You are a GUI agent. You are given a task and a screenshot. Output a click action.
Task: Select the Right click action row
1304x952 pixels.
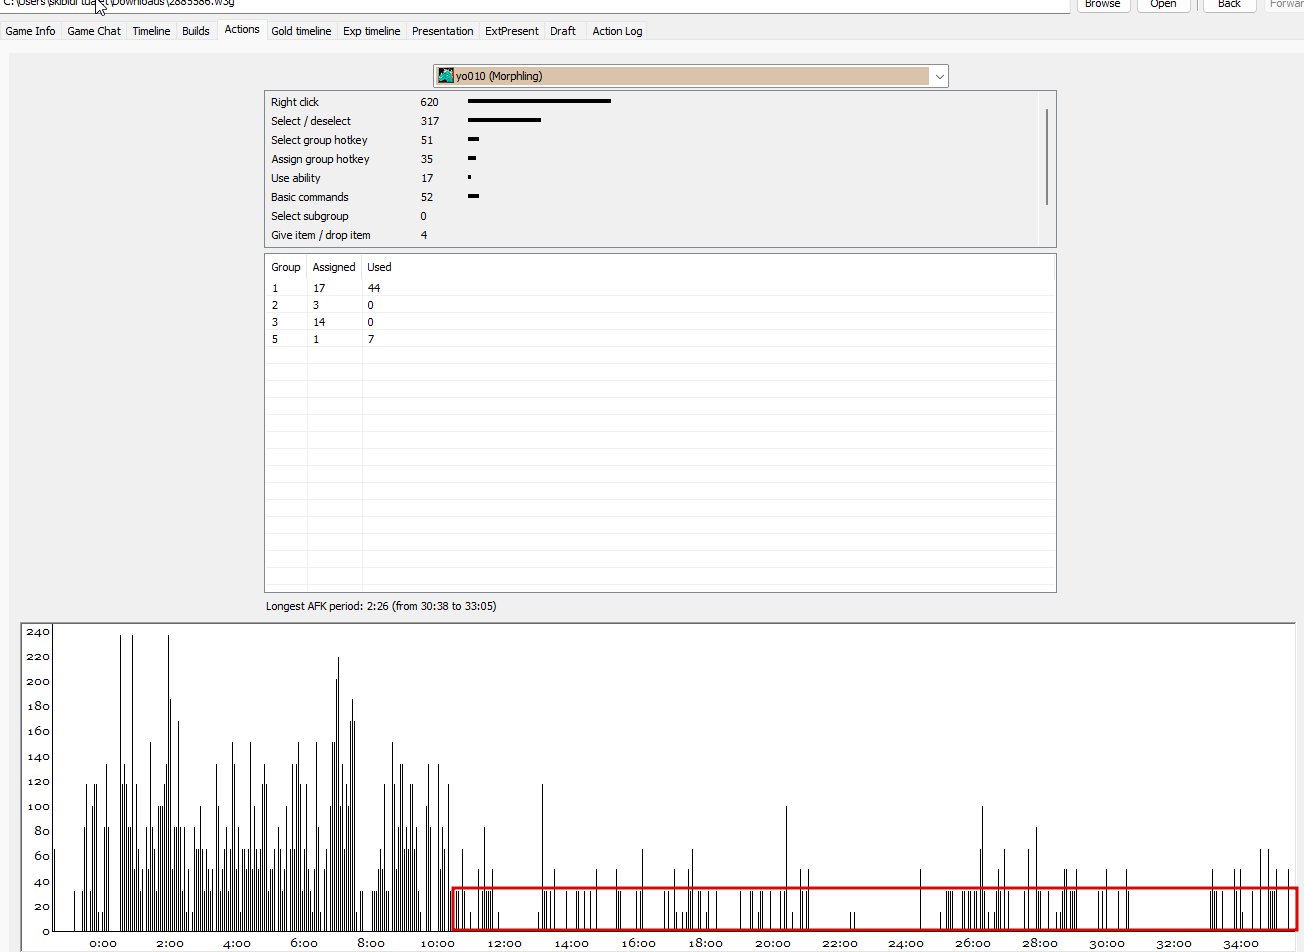(652, 102)
